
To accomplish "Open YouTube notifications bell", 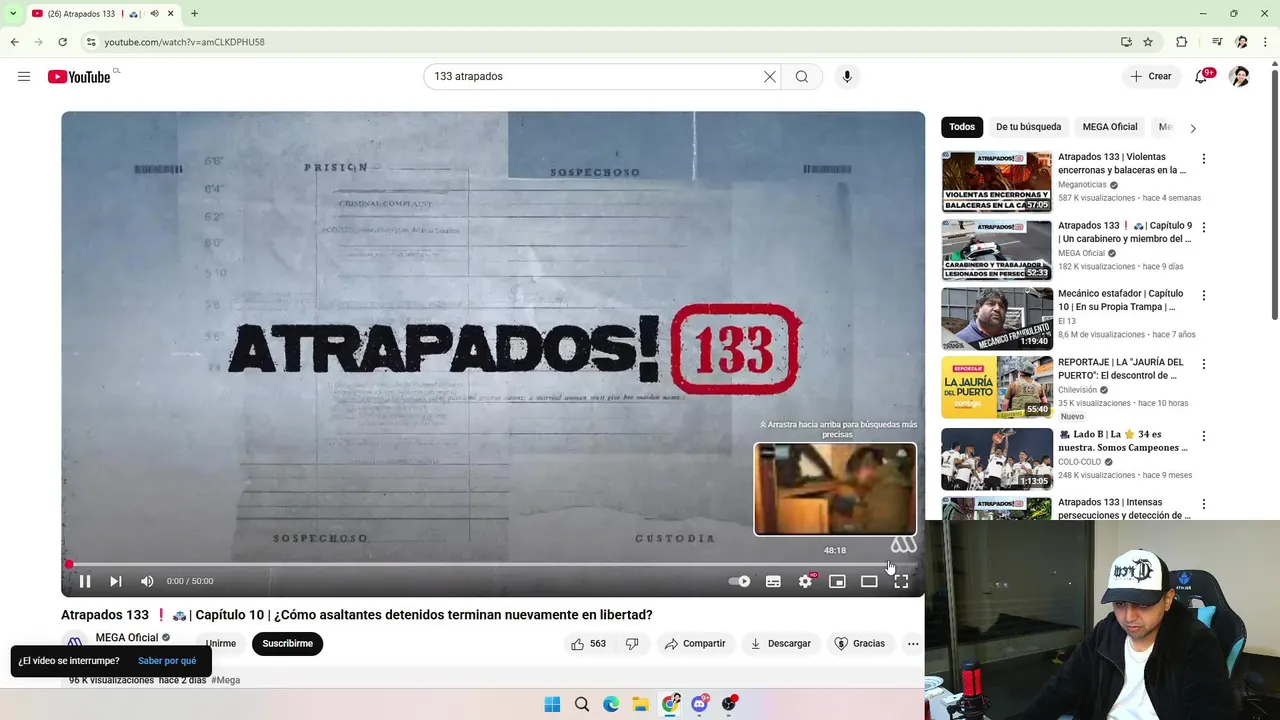I will pos(1201,76).
